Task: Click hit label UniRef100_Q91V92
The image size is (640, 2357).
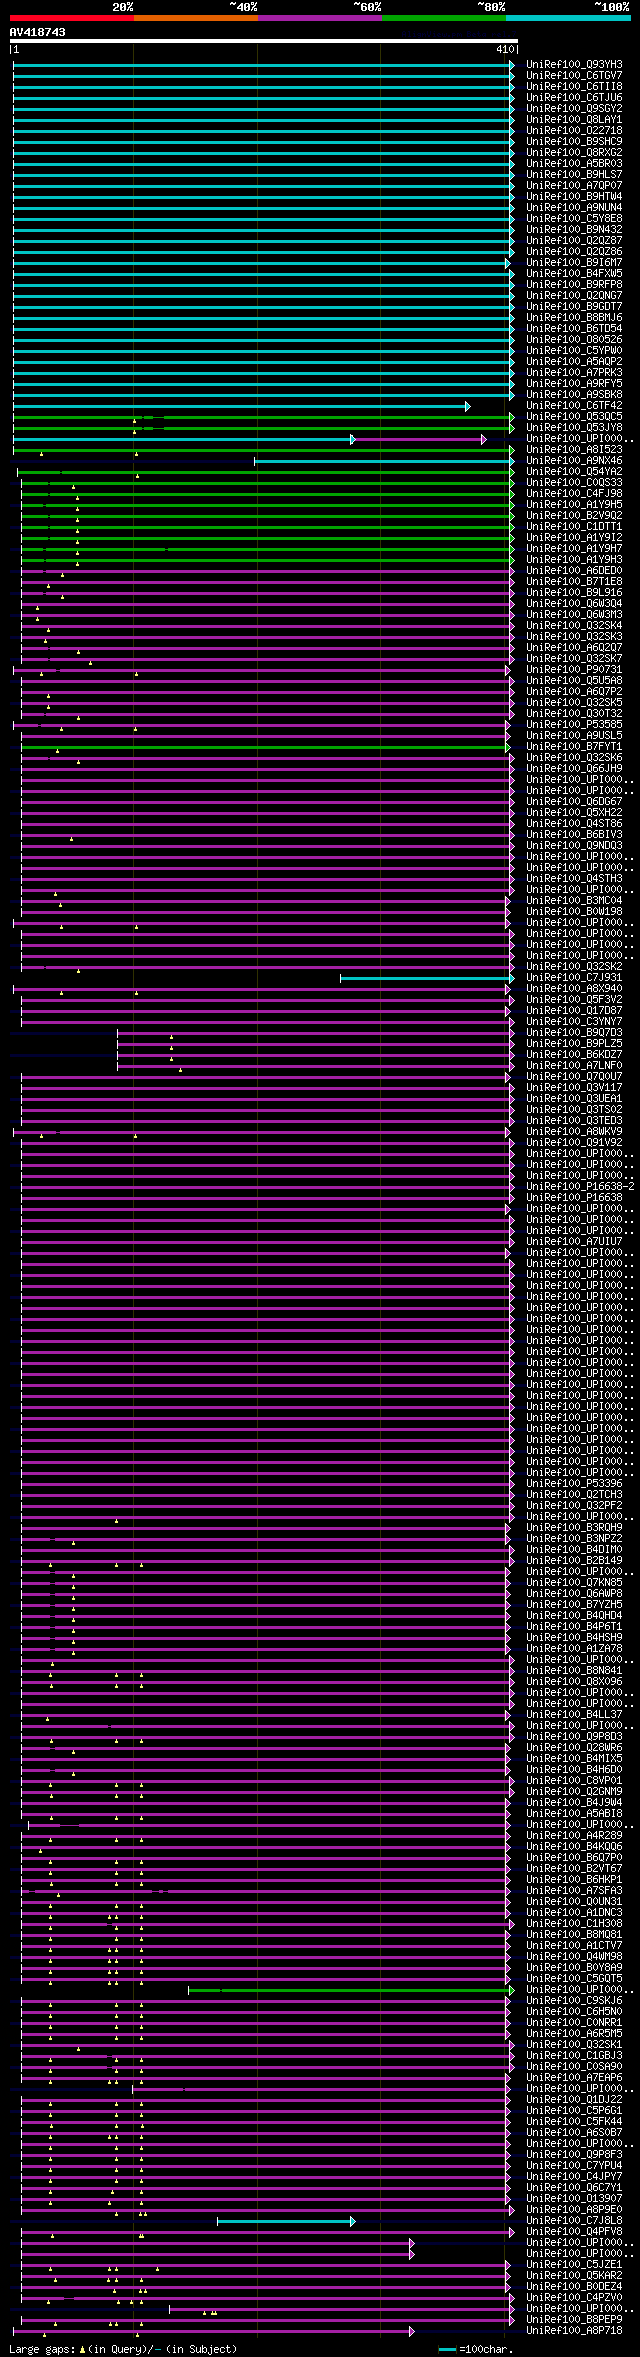Action: coord(574,1142)
